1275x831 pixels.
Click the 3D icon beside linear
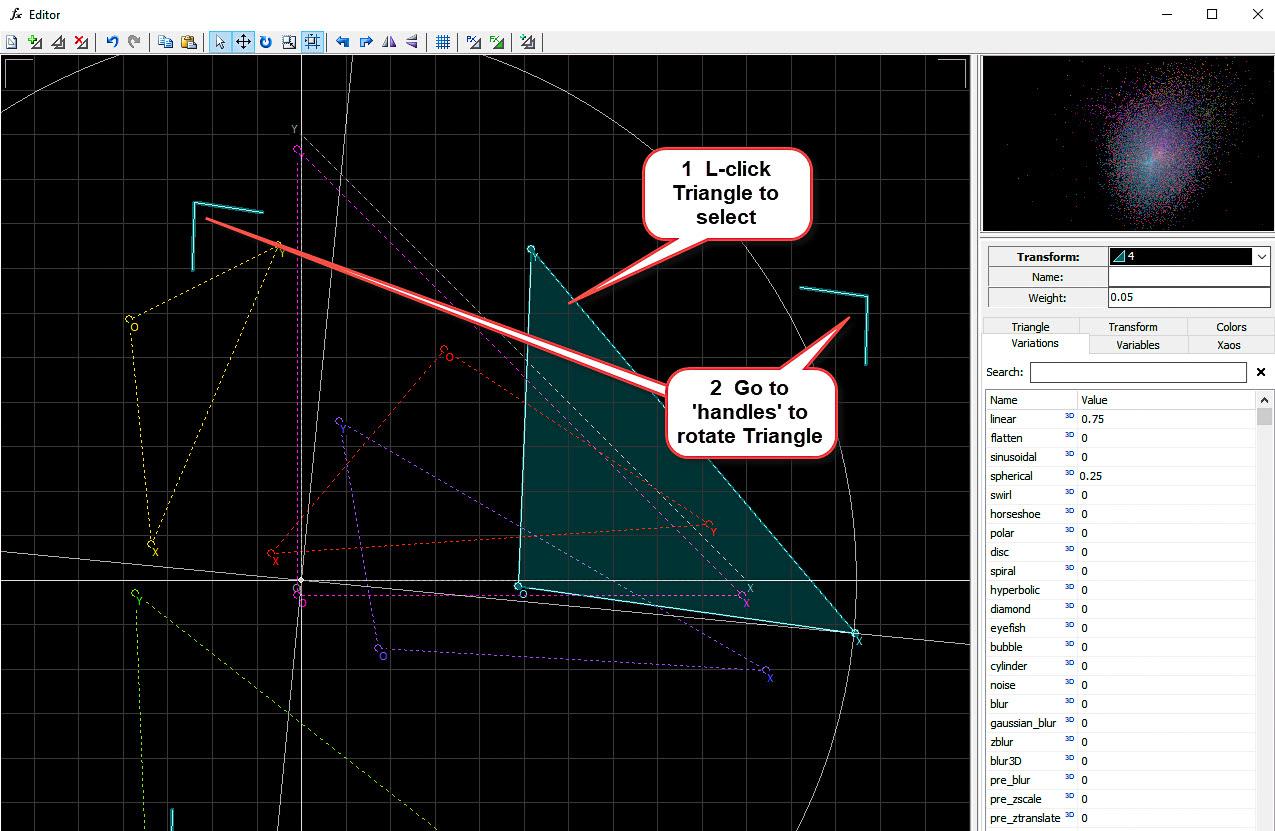tap(1069, 417)
